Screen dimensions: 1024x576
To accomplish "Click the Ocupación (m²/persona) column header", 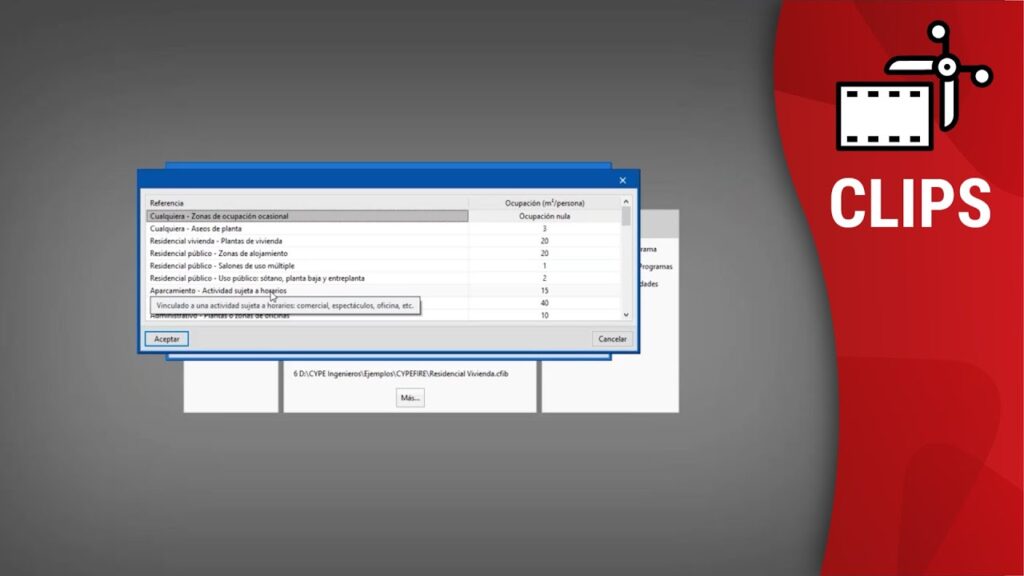I will (x=544, y=203).
